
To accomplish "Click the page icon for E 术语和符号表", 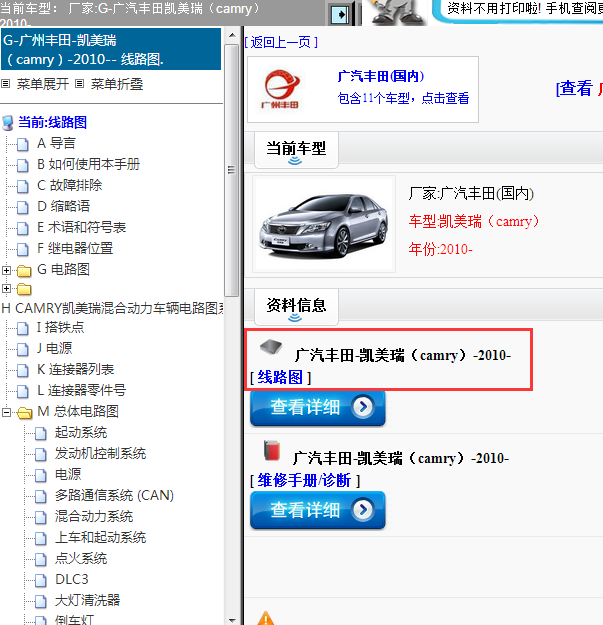I will click(23, 228).
